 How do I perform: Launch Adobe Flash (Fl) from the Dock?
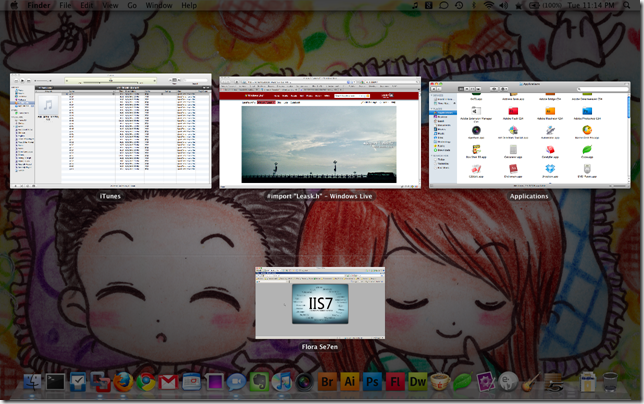(395, 382)
